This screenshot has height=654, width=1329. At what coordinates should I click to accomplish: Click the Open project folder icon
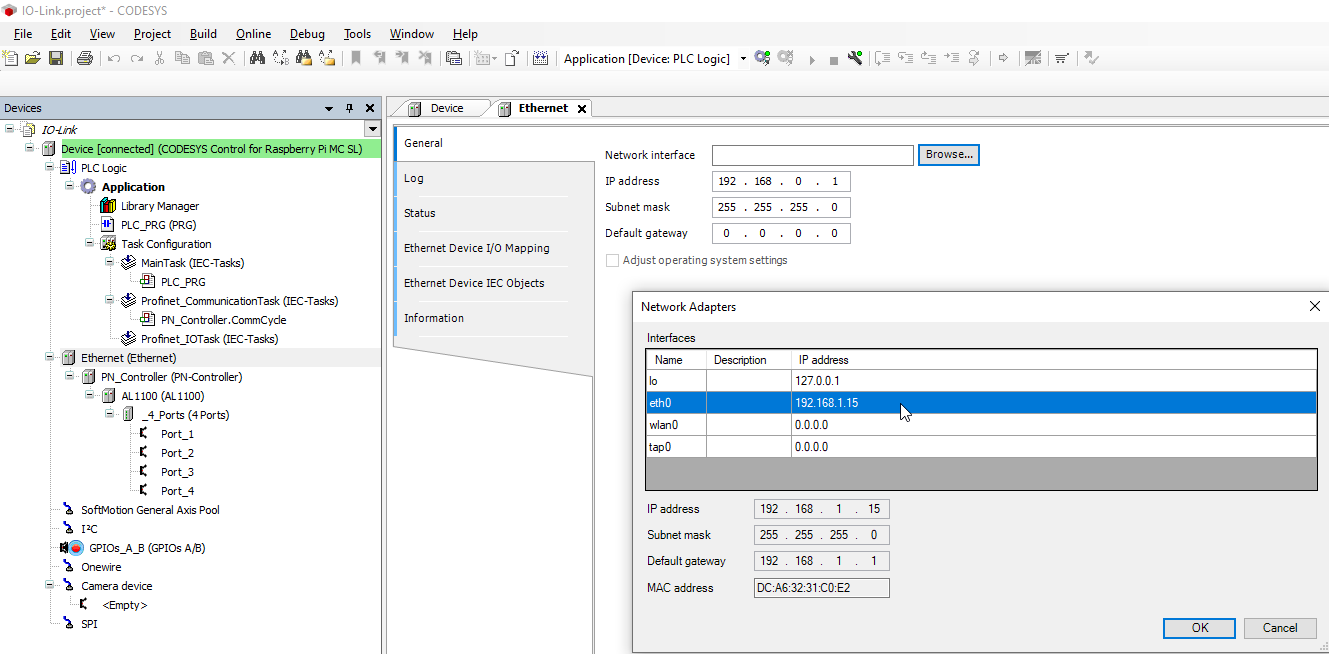(33, 59)
